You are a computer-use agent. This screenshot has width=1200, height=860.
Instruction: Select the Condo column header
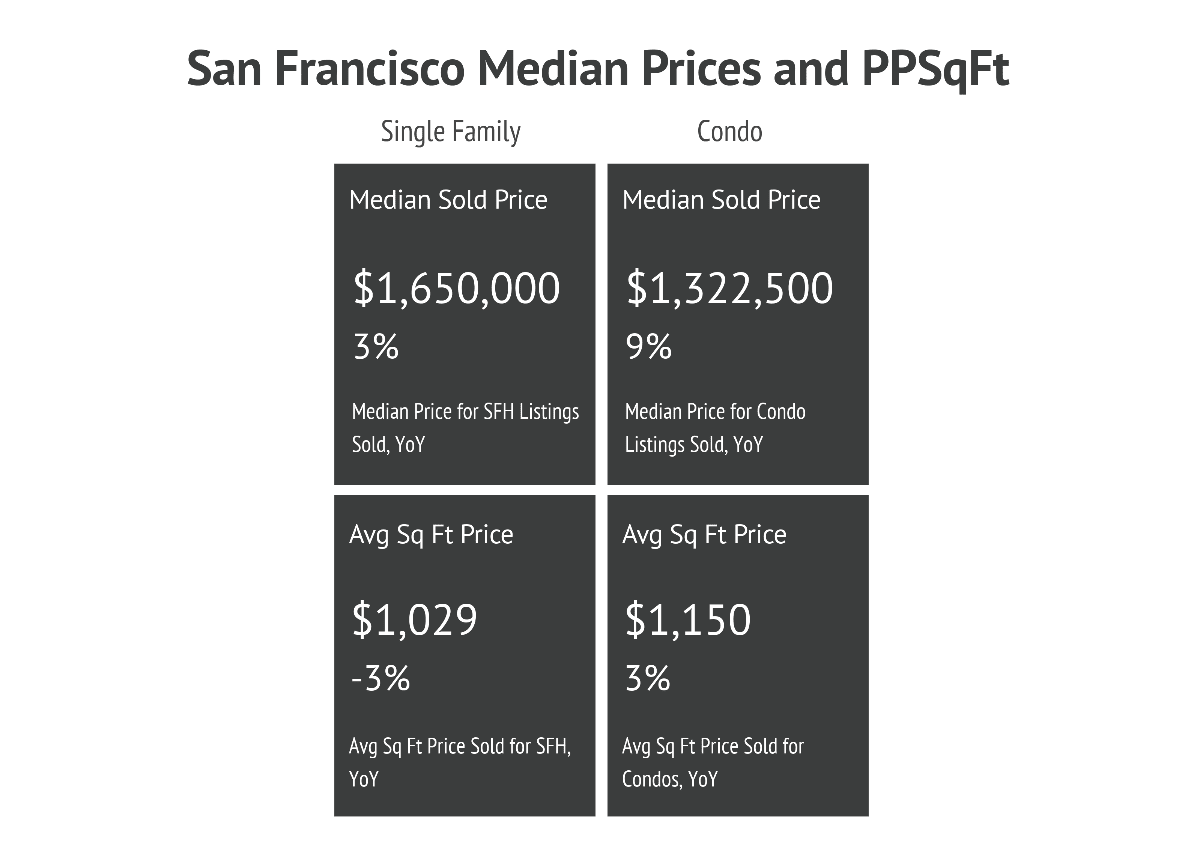[x=730, y=131]
